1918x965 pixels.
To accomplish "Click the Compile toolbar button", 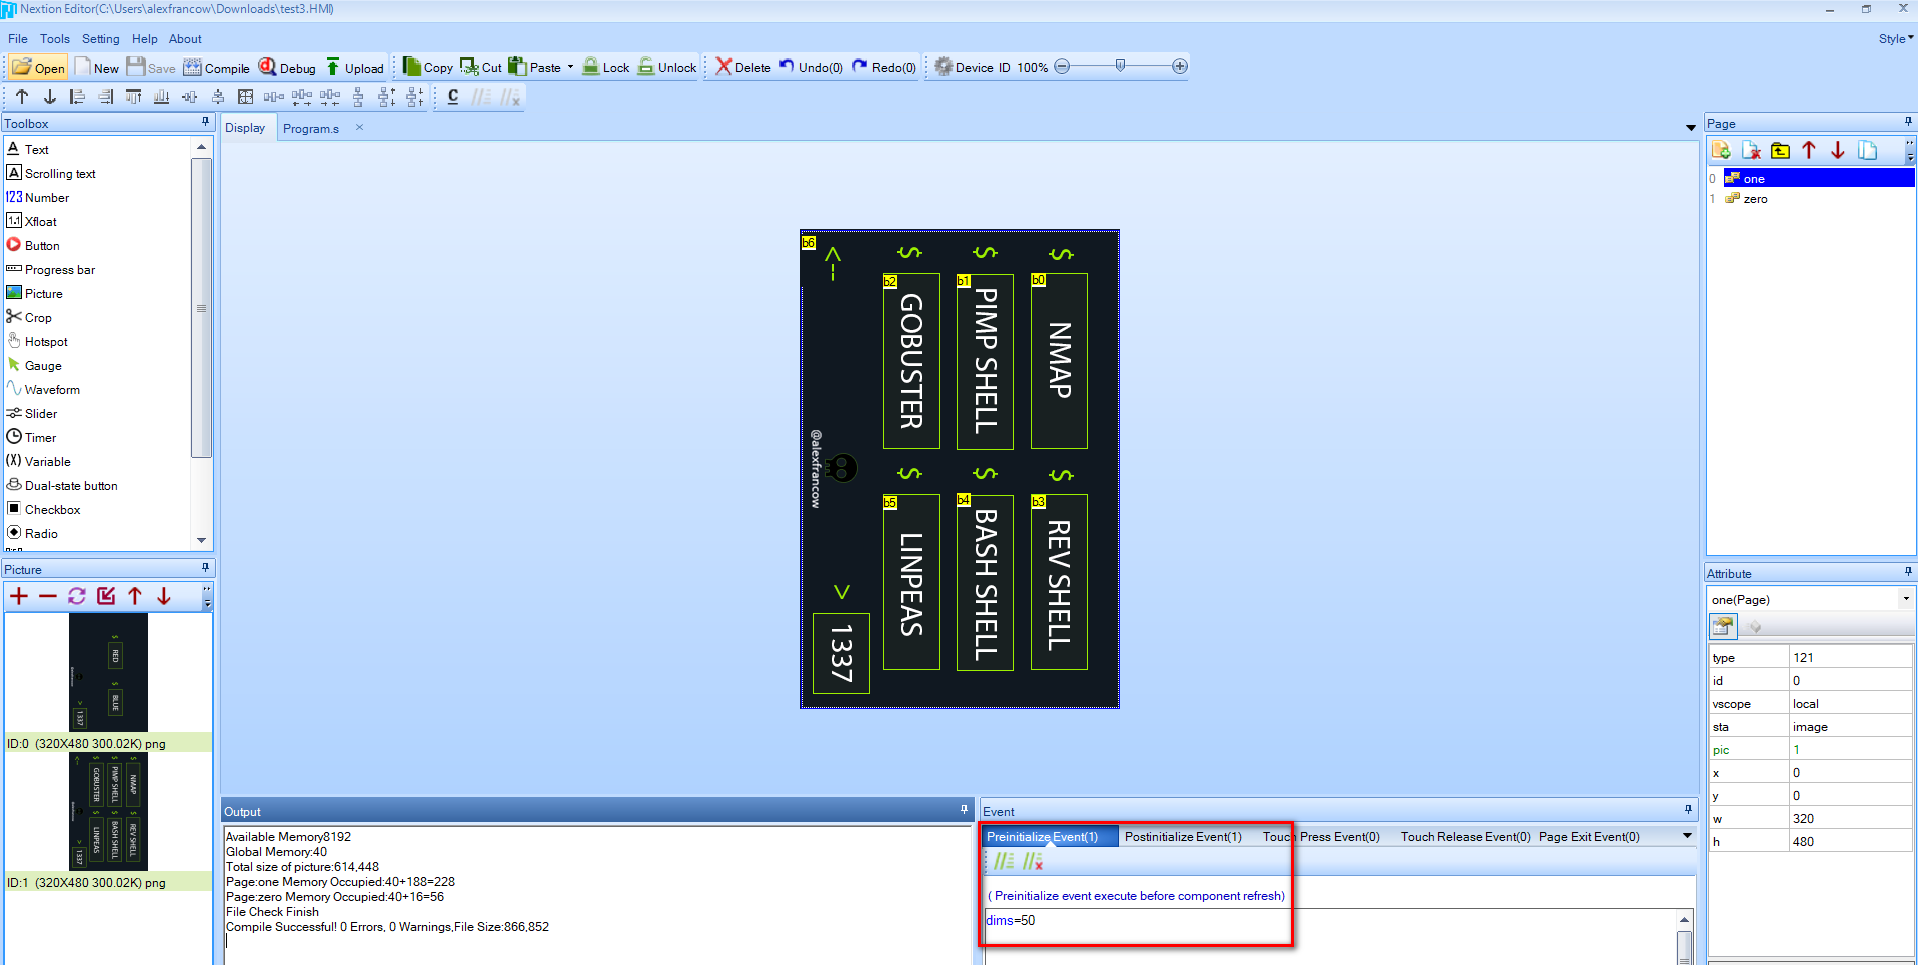I will (x=216, y=67).
